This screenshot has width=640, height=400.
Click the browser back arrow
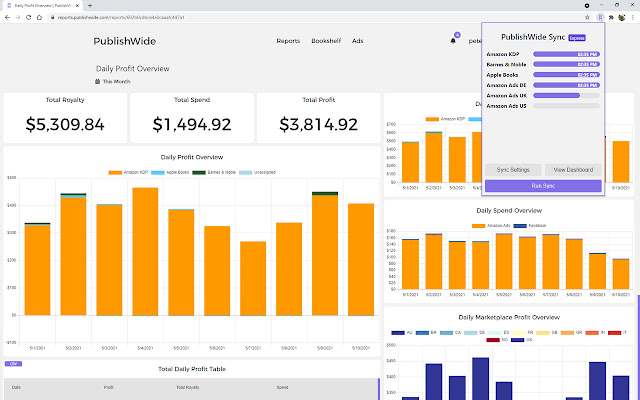7,17
